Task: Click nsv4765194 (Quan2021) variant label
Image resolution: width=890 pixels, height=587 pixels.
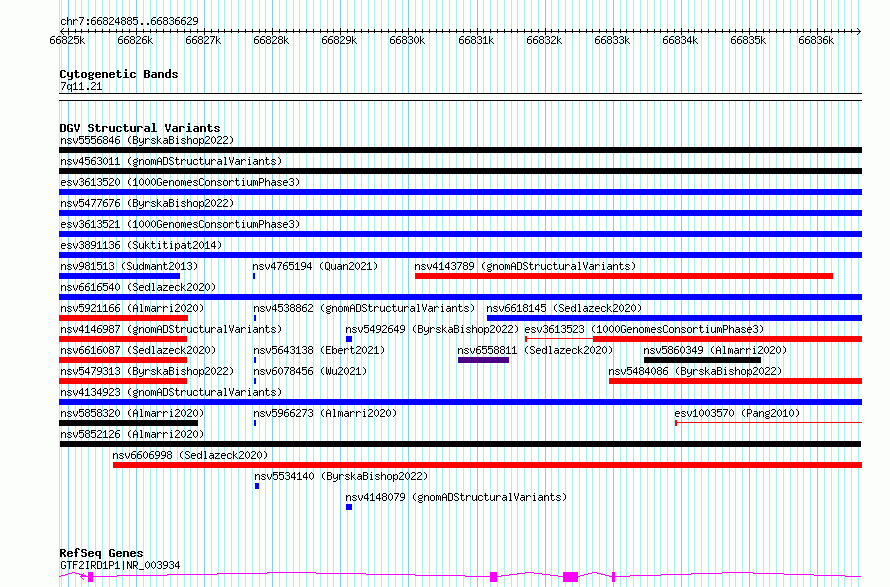Action: click(315, 266)
